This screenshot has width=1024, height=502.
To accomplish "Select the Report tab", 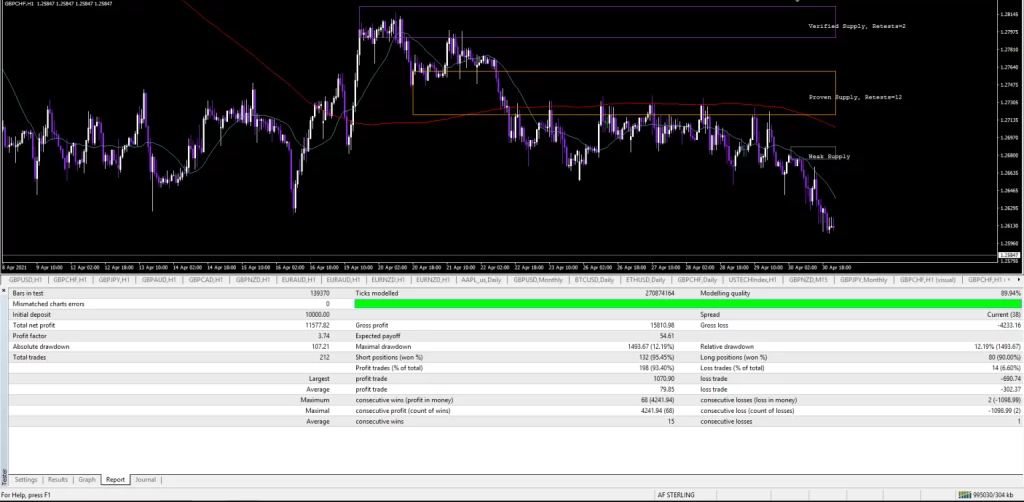I will tap(115, 480).
